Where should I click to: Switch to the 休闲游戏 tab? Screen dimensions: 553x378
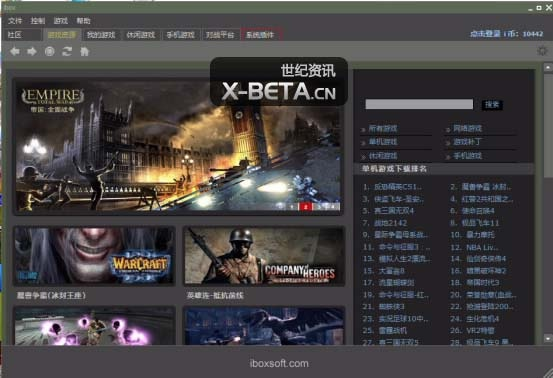tap(141, 35)
